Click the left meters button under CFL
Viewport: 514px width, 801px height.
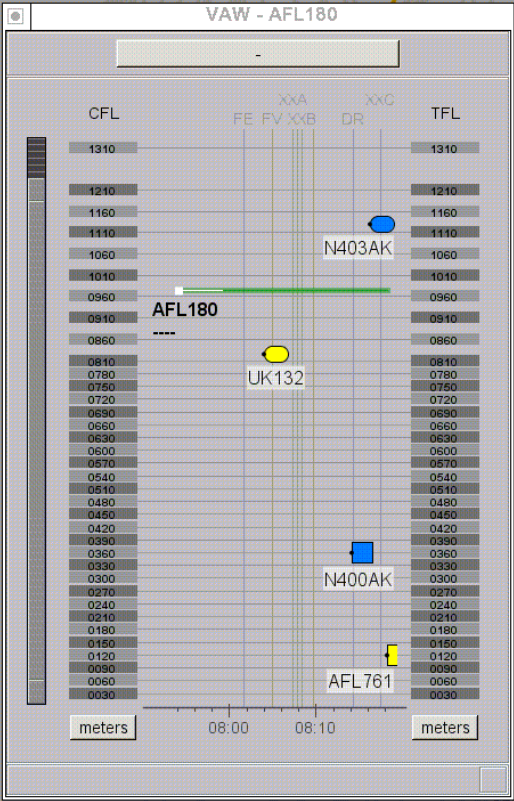click(103, 727)
